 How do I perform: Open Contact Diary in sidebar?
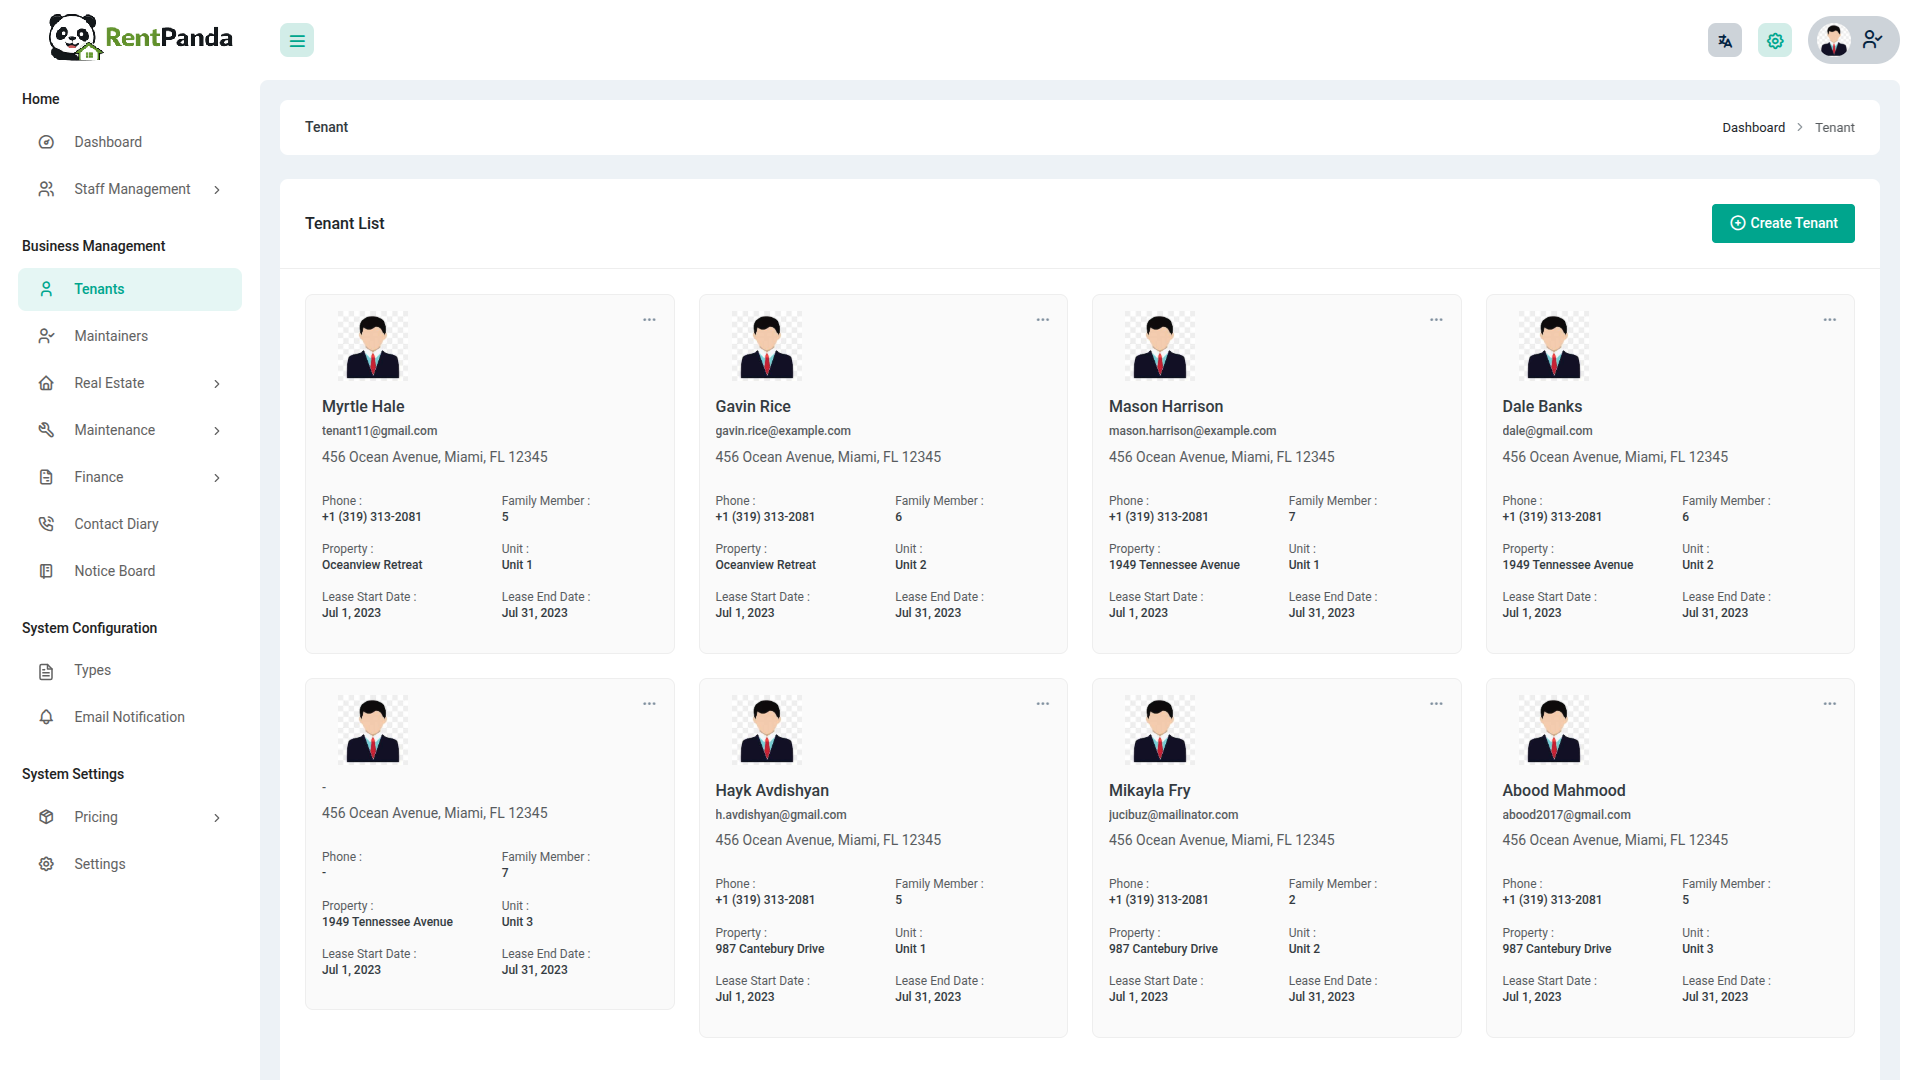coord(116,524)
